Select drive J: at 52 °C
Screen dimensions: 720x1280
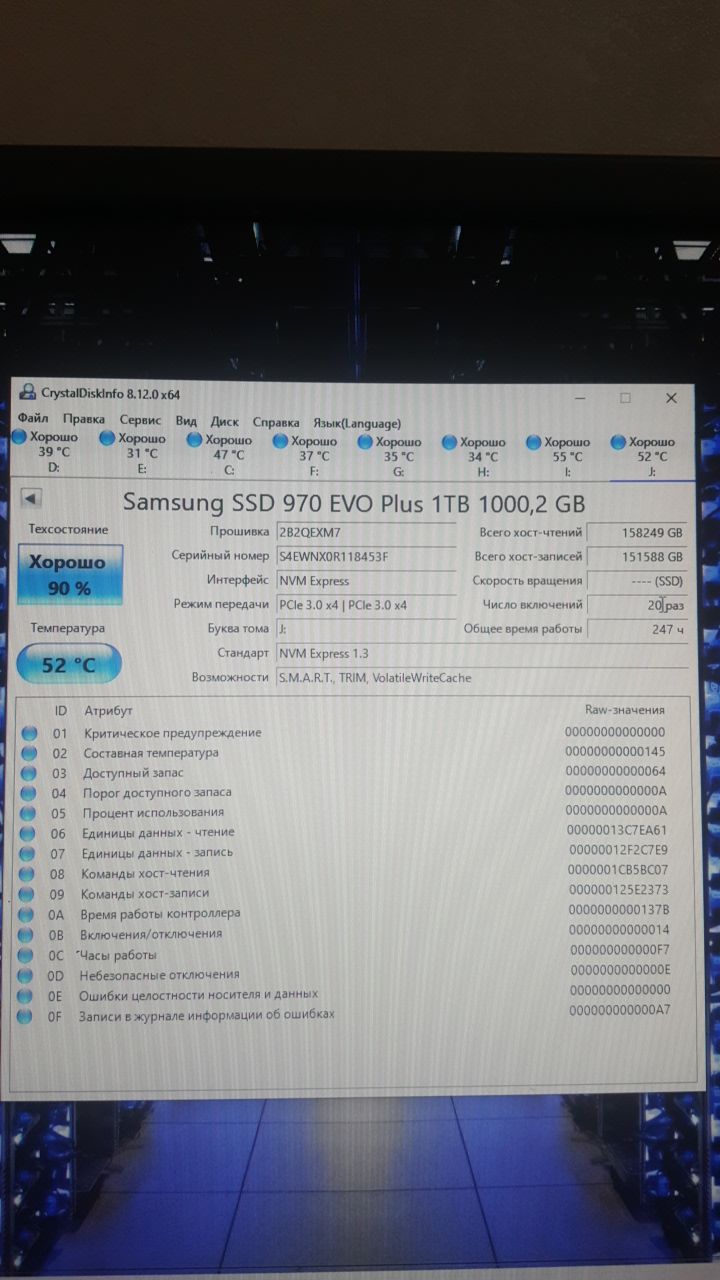click(x=643, y=456)
